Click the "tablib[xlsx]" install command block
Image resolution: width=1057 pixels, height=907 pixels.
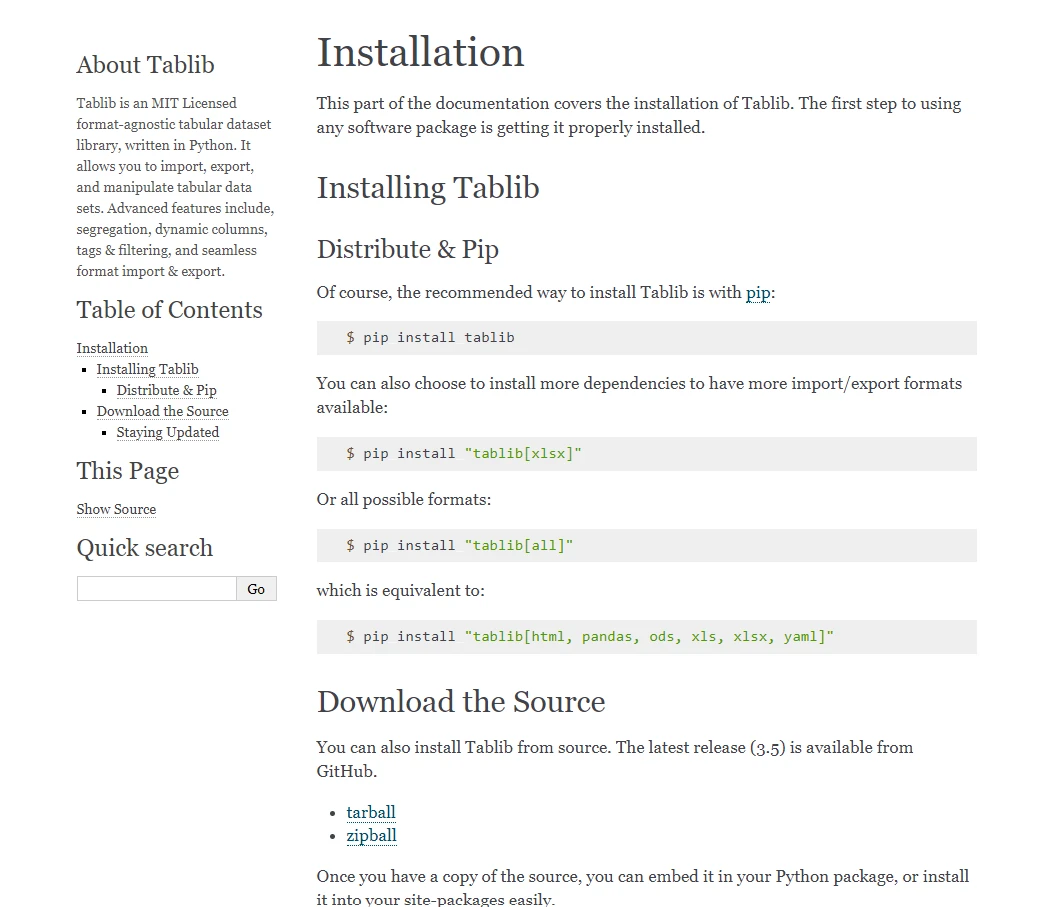[x=646, y=454]
